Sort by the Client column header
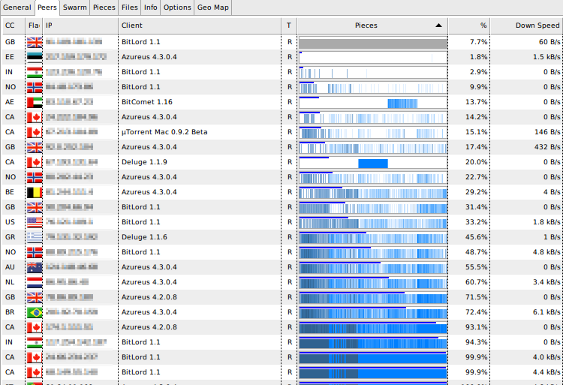The height and width of the screenshot is (385, 563). click(x=200, y=25)
